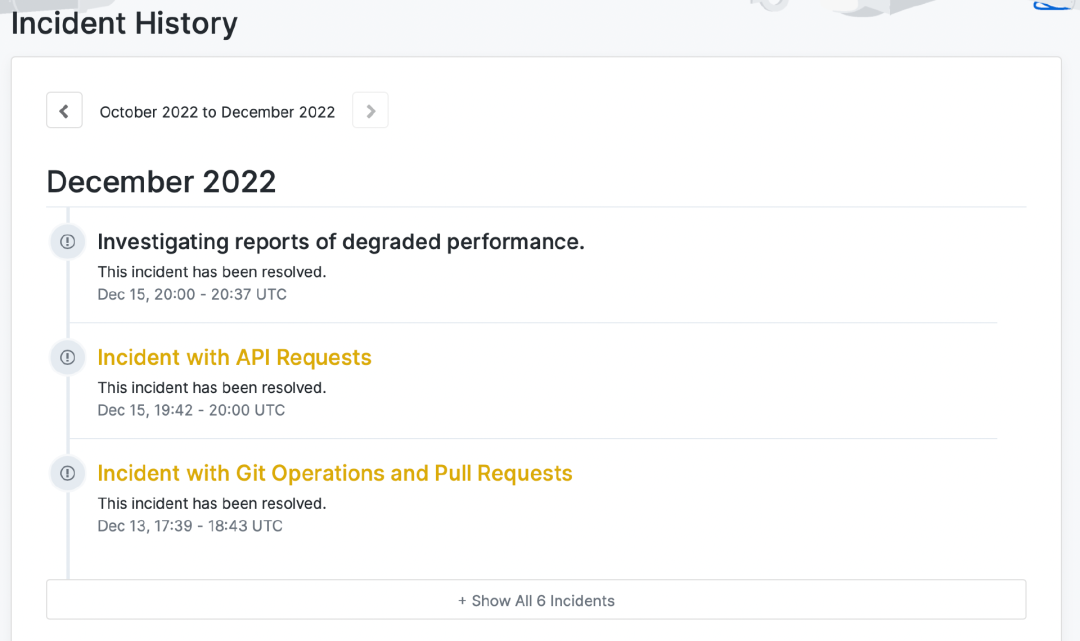Viewport: 1080px width, 641px height.
Task: Click the timeline line between the first two incident icons
Action: click(68, 300)
